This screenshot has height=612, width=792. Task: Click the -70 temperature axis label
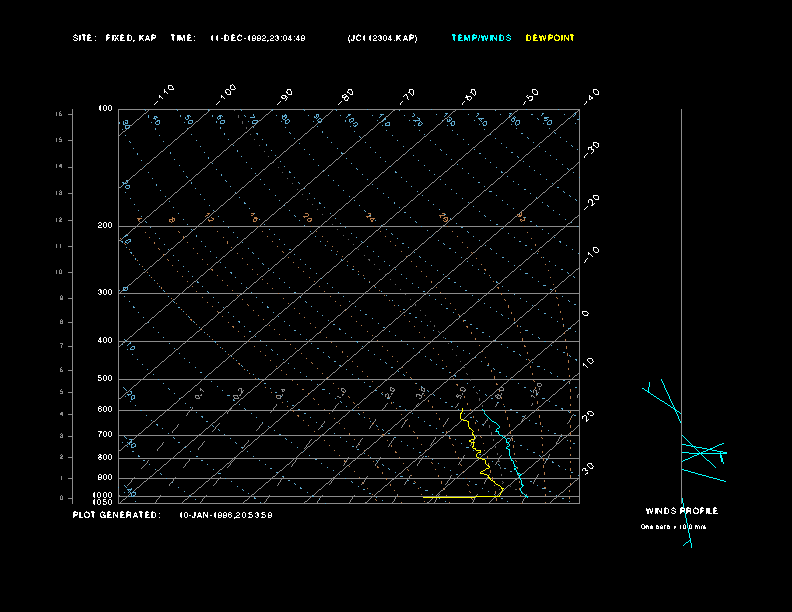tap(407, 96)
